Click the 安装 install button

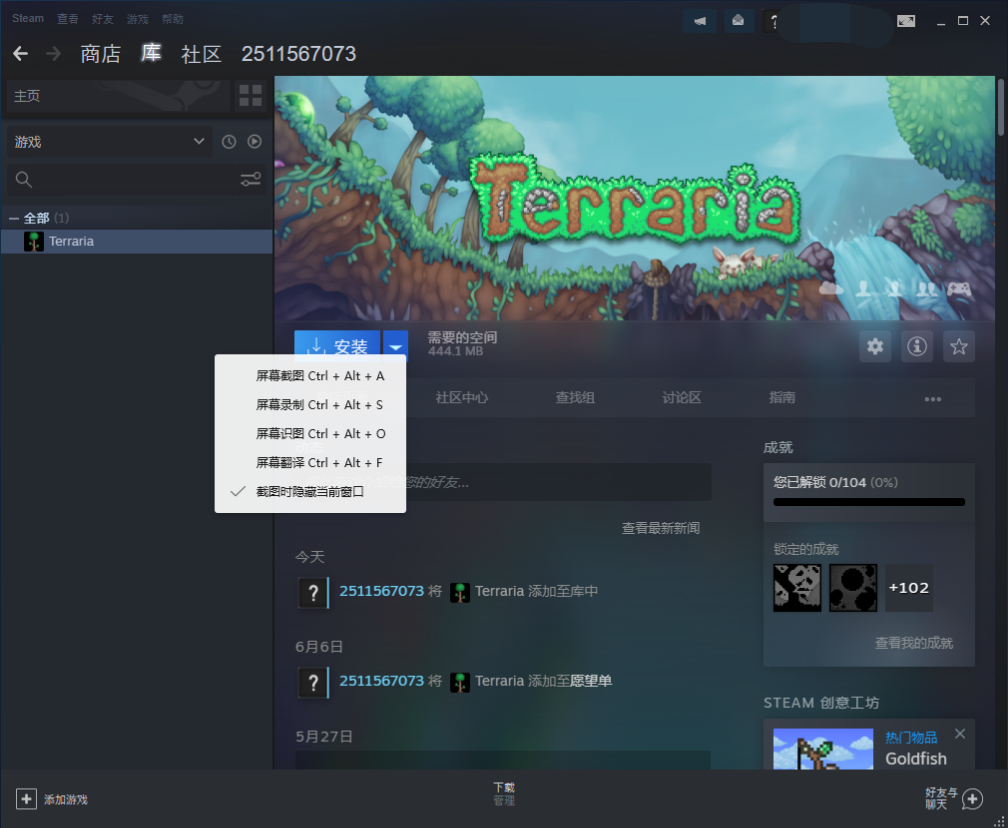click(338, 347)
